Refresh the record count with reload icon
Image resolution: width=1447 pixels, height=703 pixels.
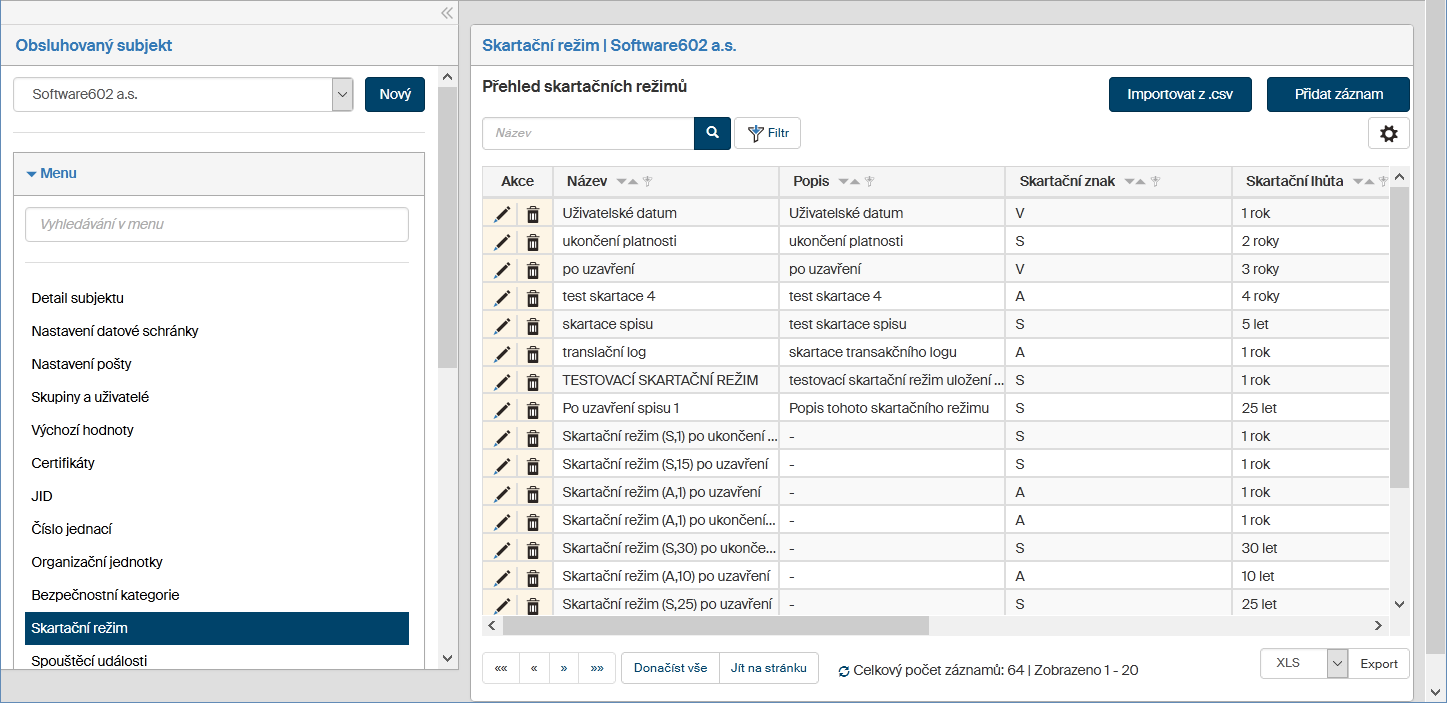[x=844, y=671]
